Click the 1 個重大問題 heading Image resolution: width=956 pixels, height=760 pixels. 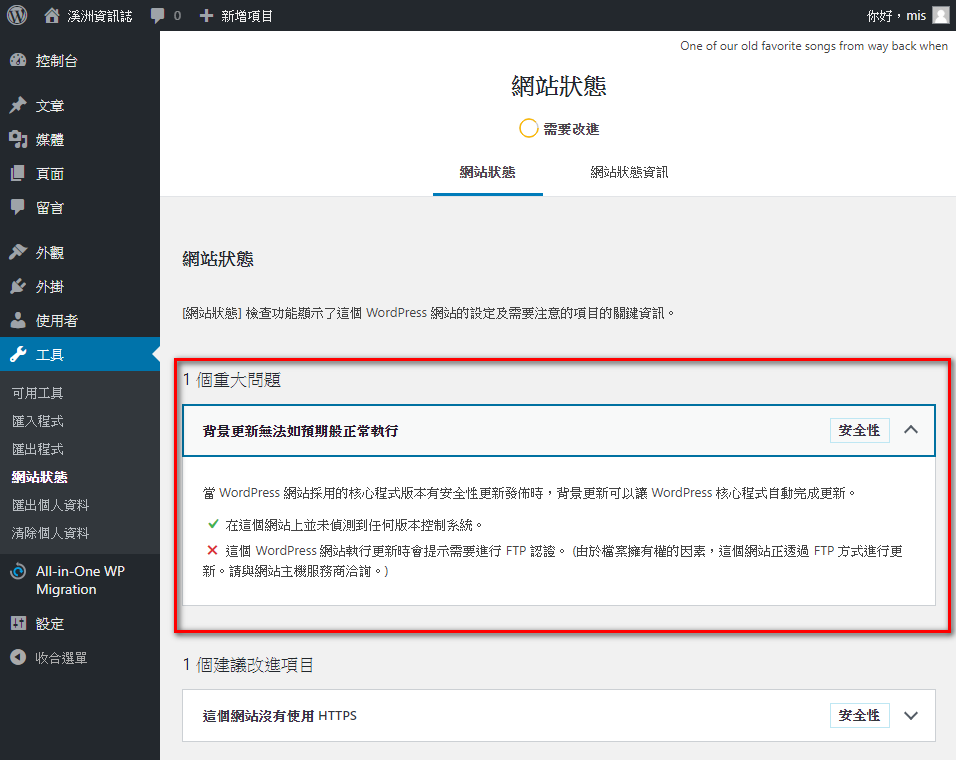pos(232,380)
